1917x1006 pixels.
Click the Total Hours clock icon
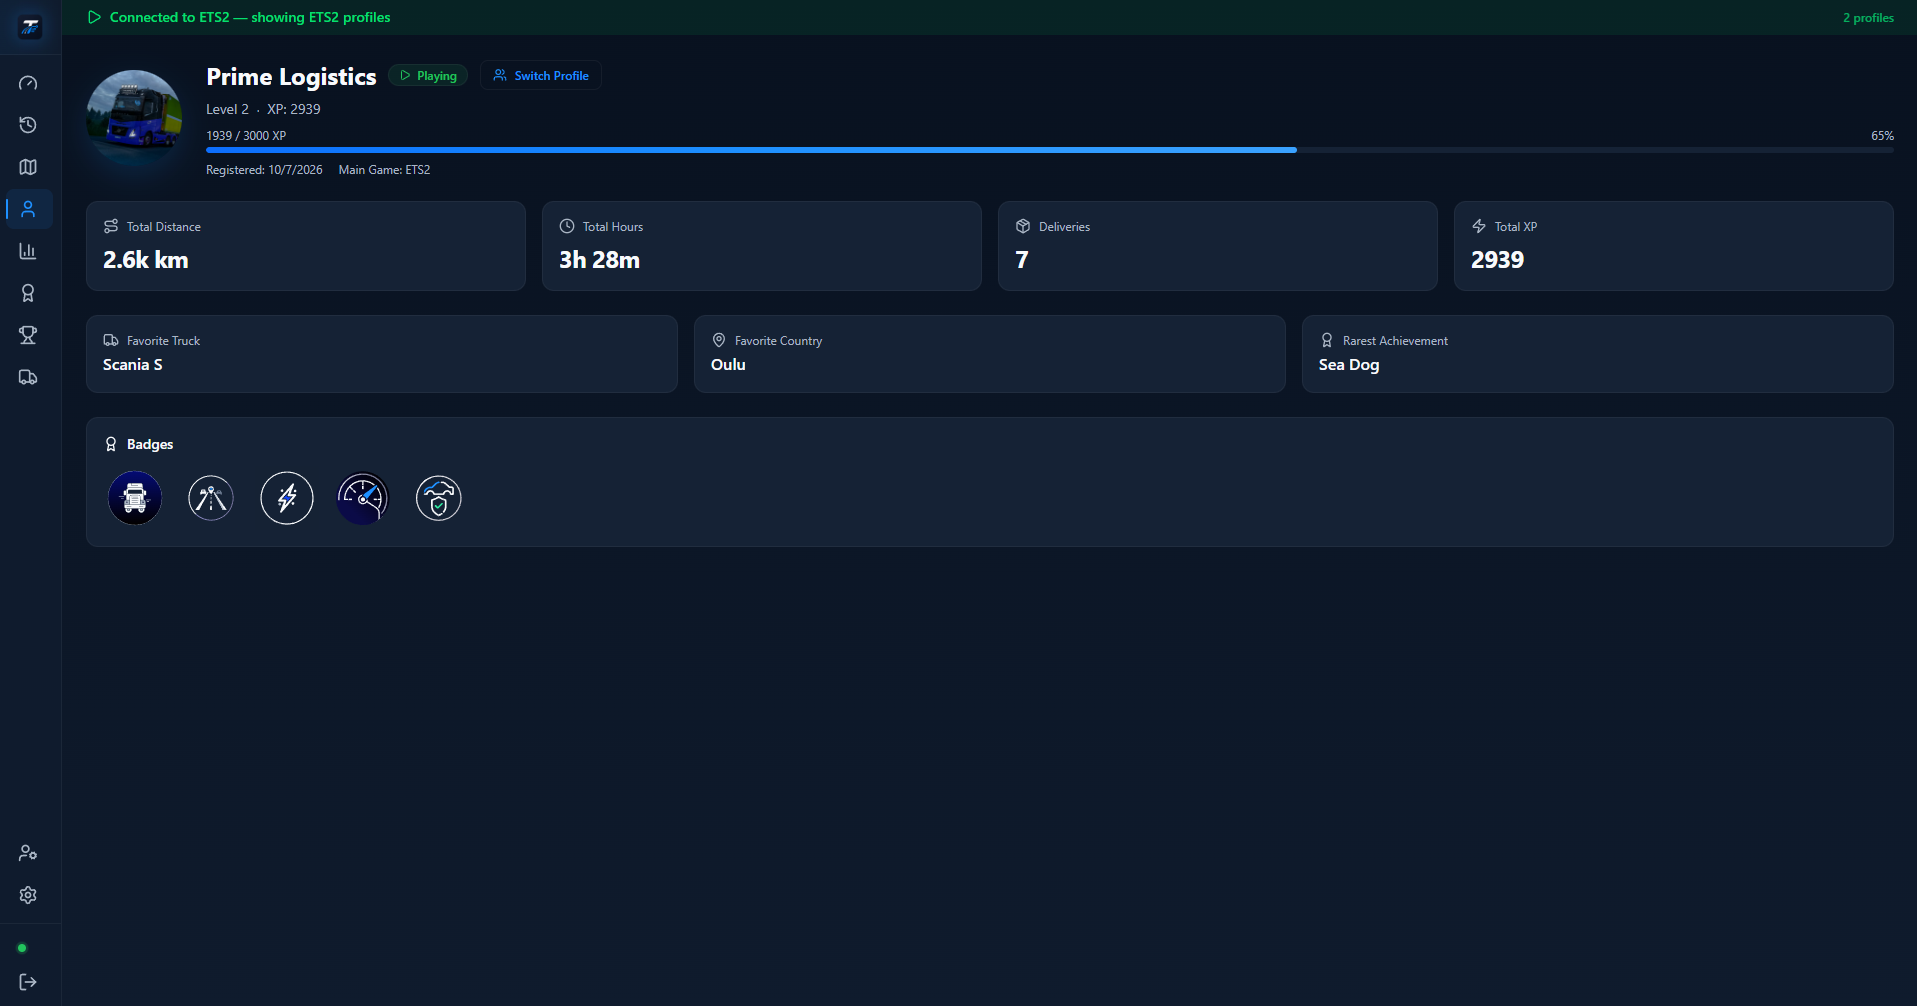tap(567, 226)
